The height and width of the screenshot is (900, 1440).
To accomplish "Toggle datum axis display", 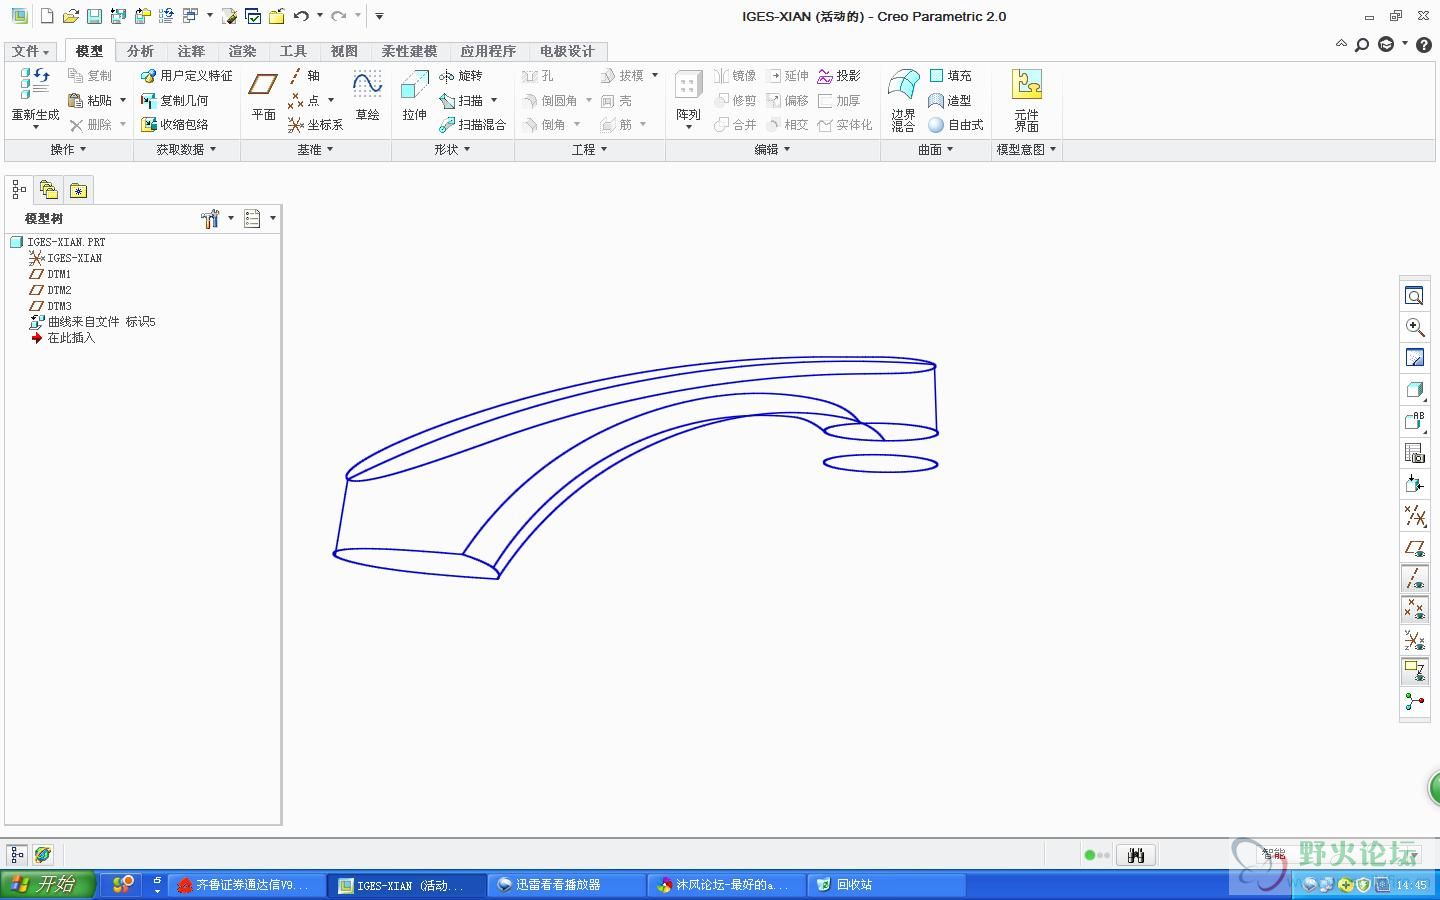I will (x=1414, y=578).
